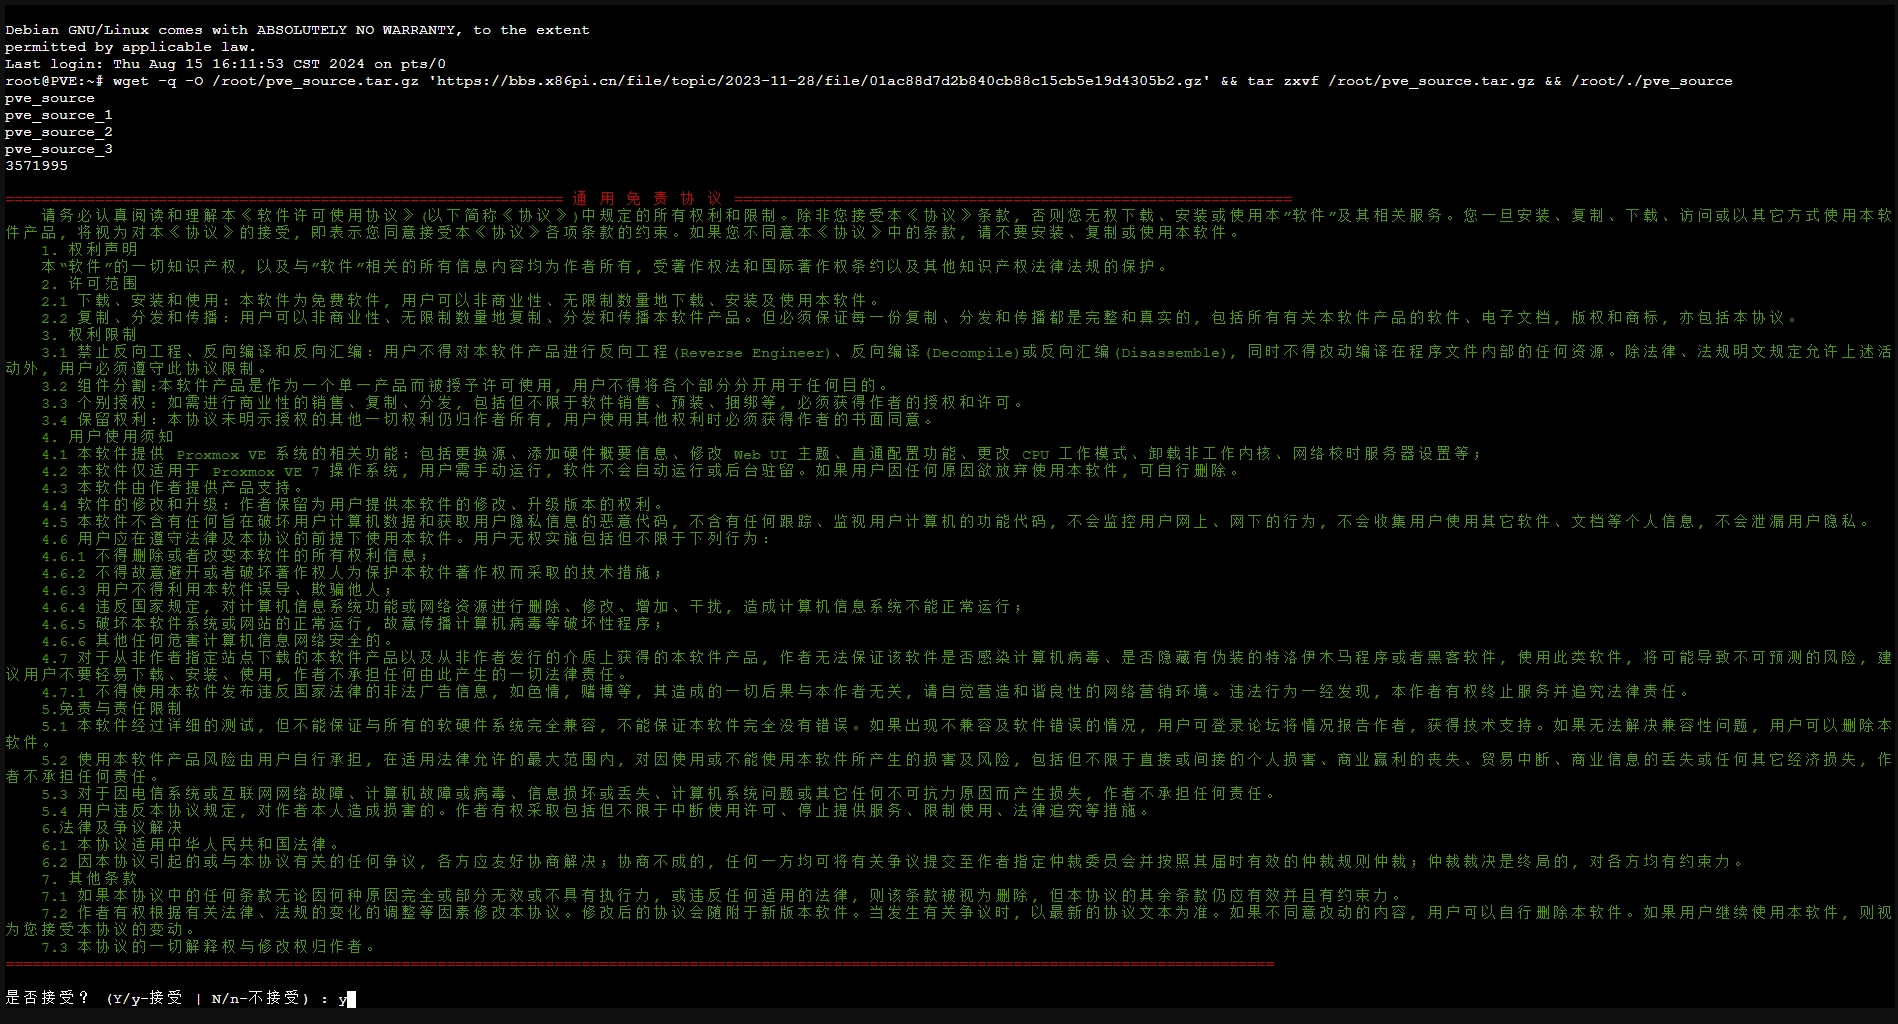Click the number '3571995' output line

pos(37,166)
